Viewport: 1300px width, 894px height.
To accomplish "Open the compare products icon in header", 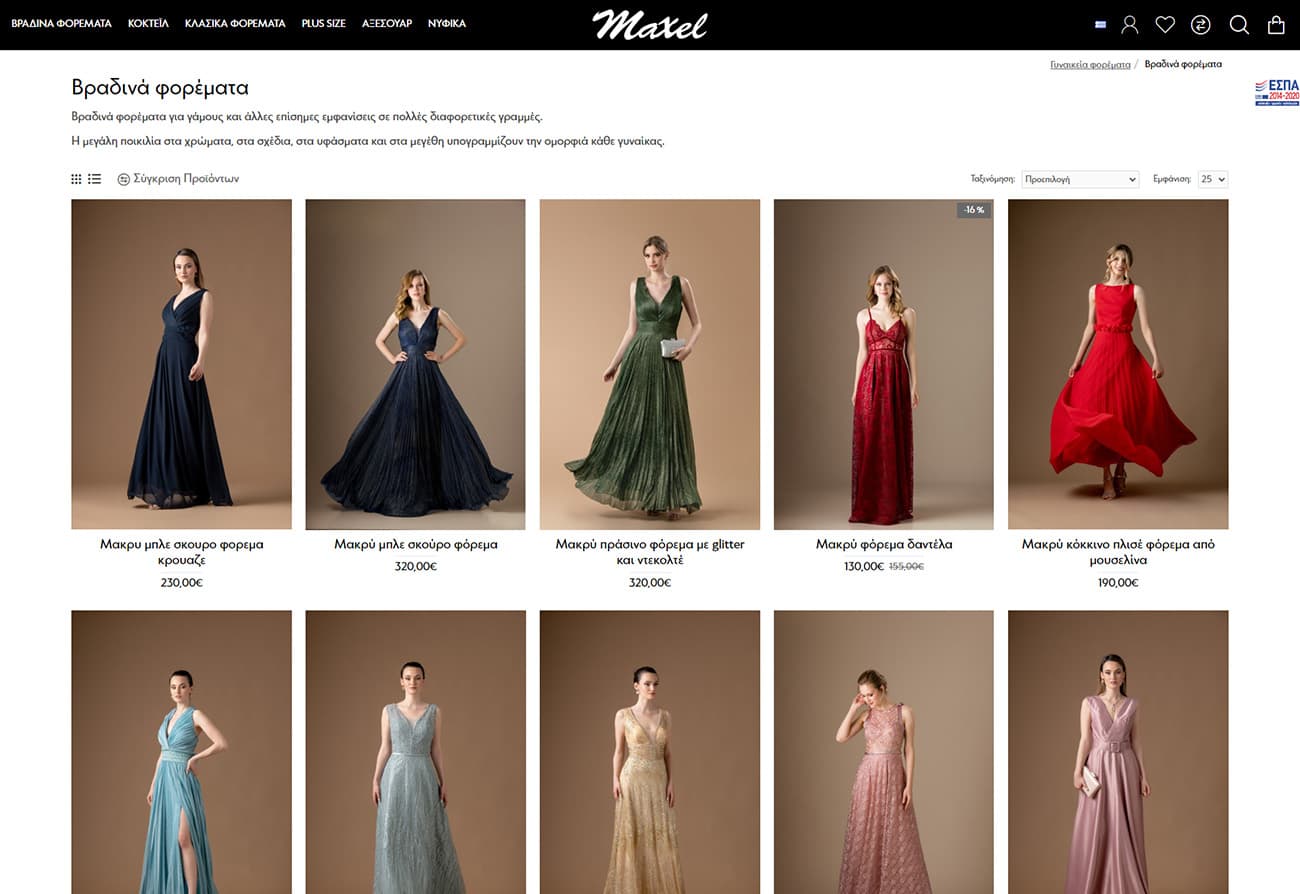I will tap(1201, 25).
